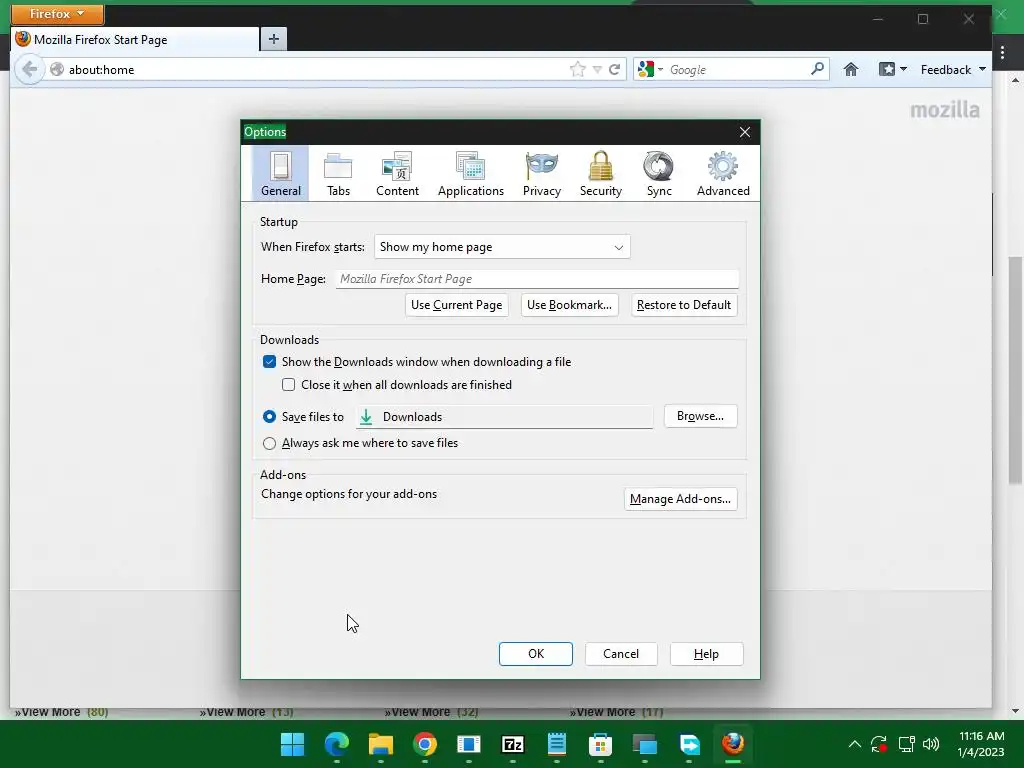This screenshot has width=1024, height=768.
Task: Show hidden system tray icons chevron
Action: [854, 744]
